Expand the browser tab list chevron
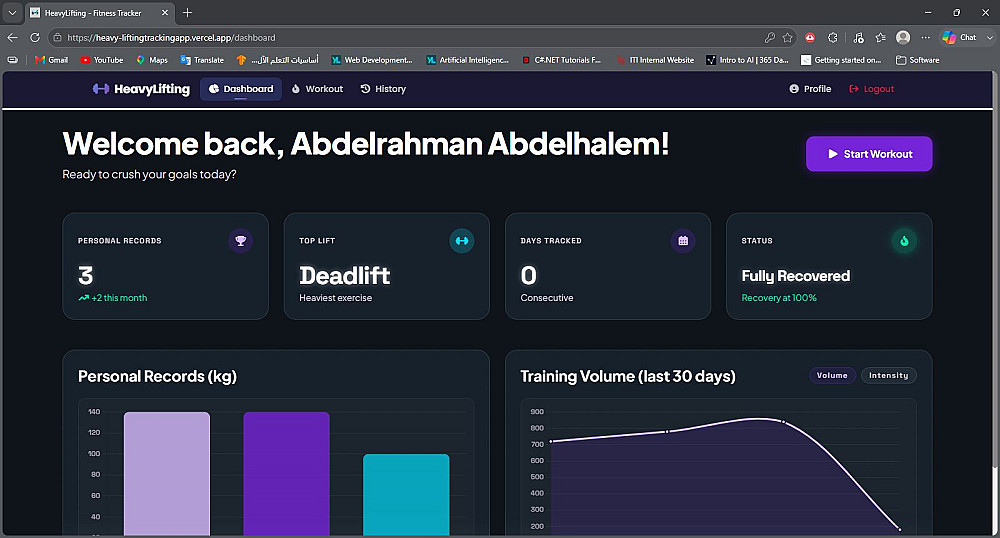 (11, 13)
